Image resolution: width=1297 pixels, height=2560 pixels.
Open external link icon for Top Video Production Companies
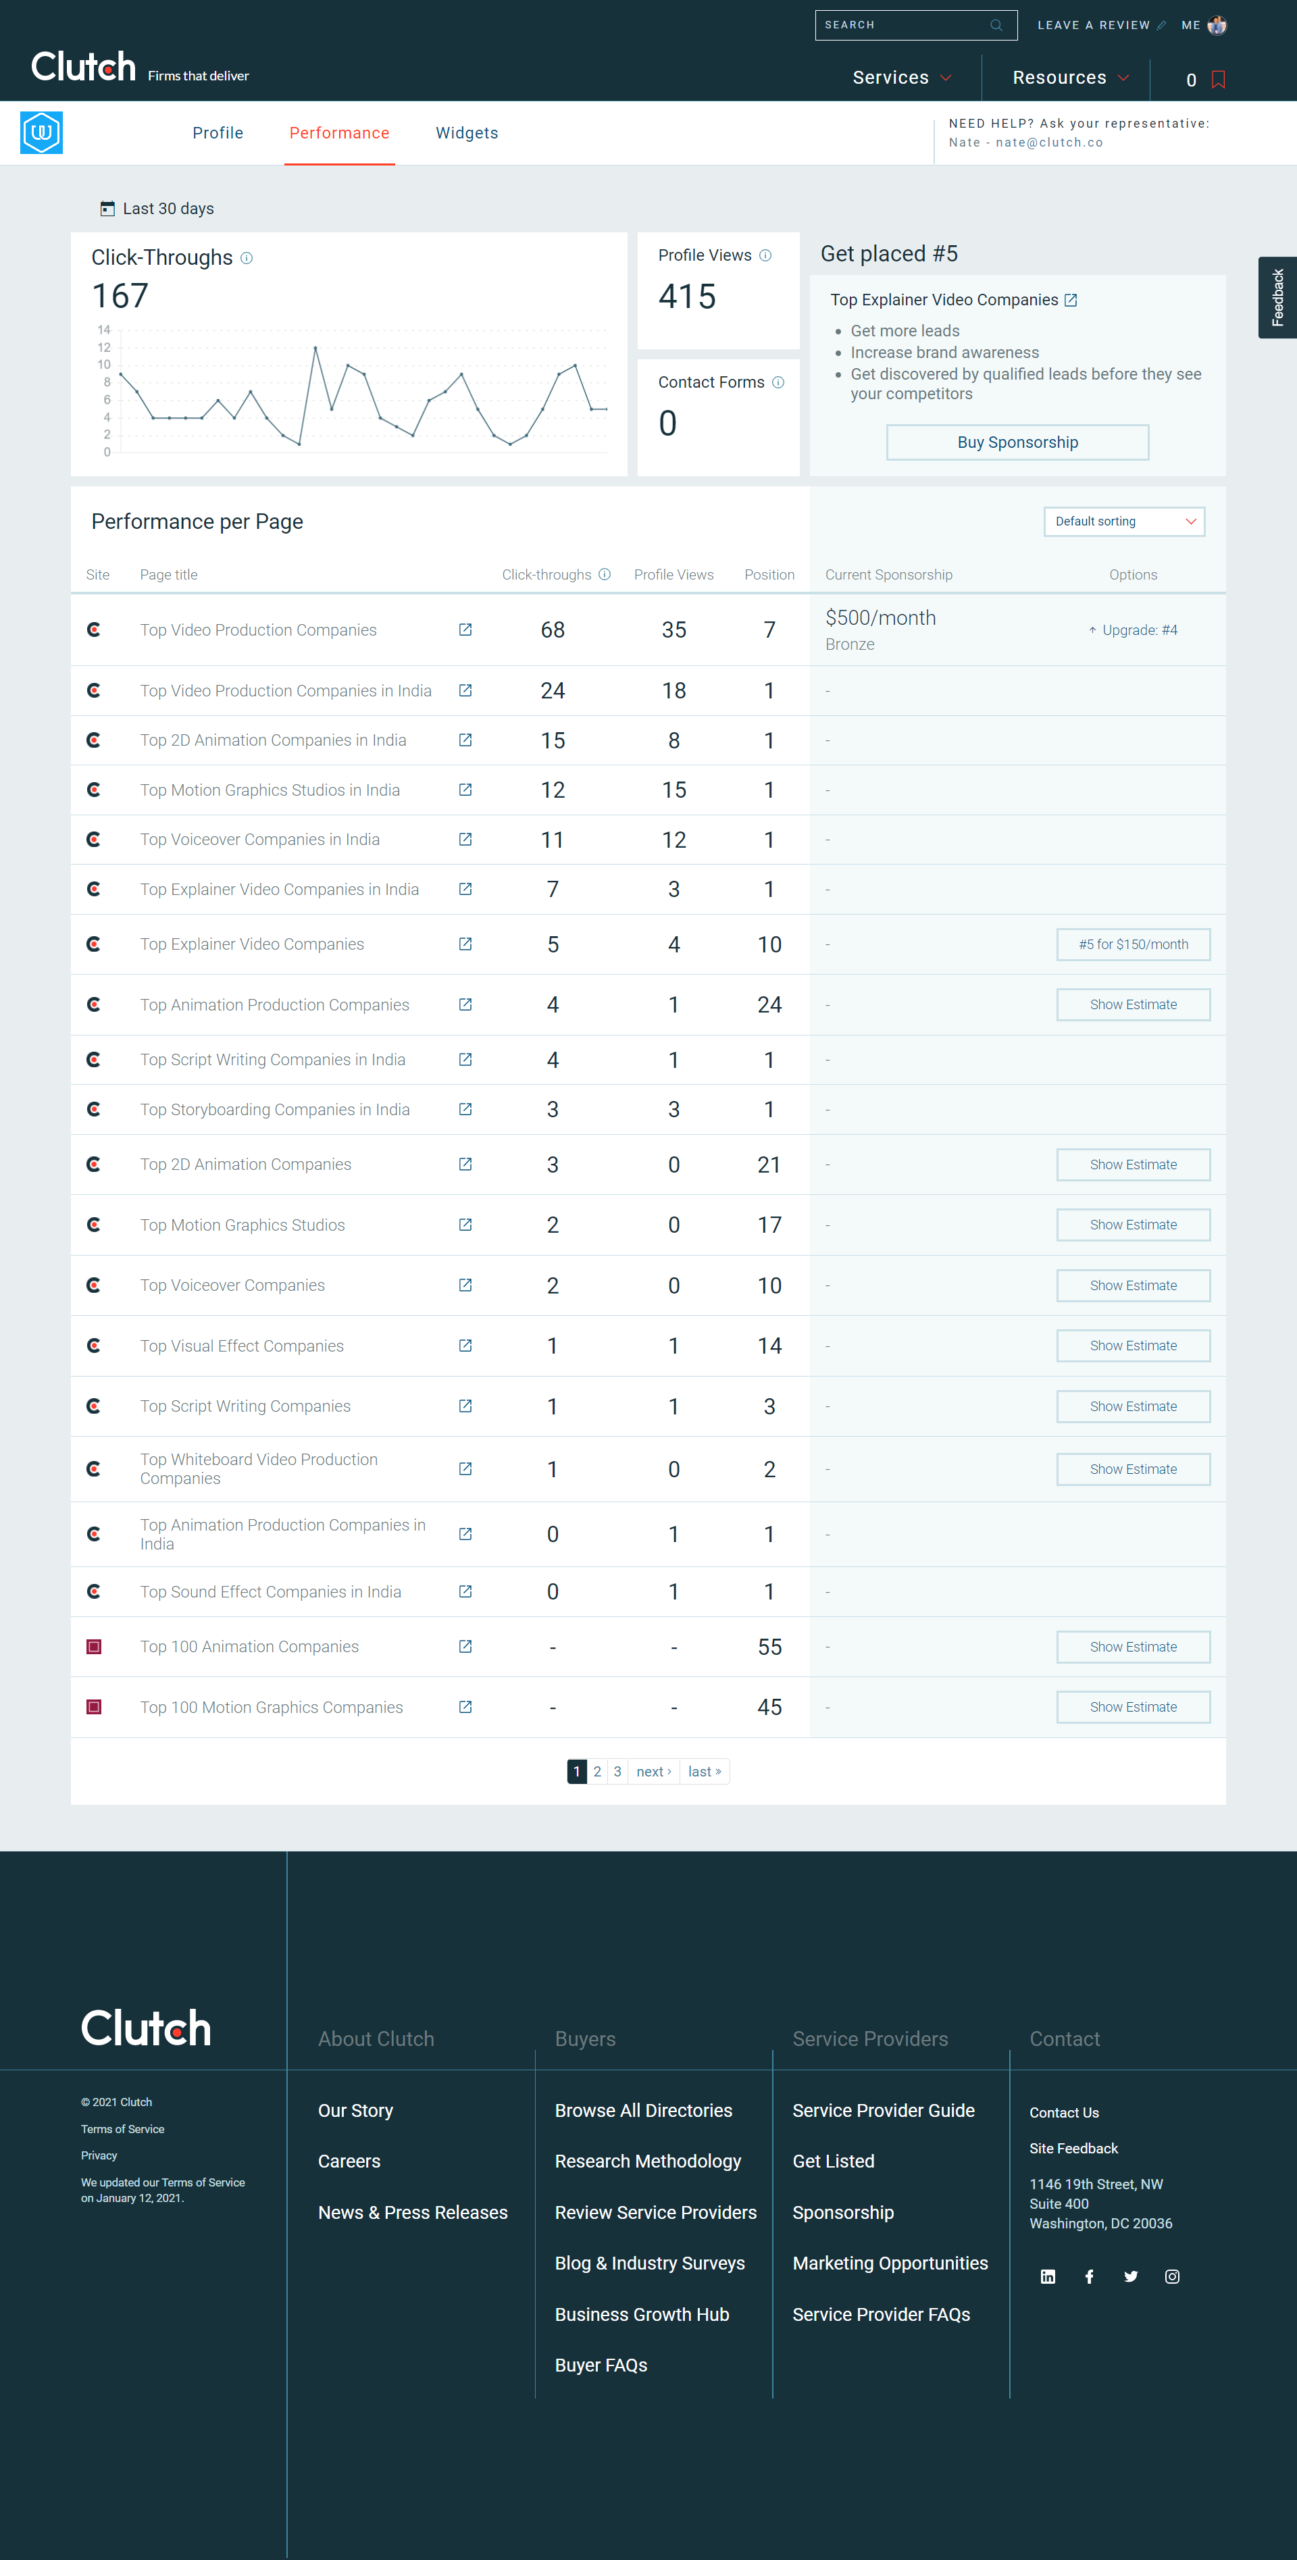tap(465, 629)
